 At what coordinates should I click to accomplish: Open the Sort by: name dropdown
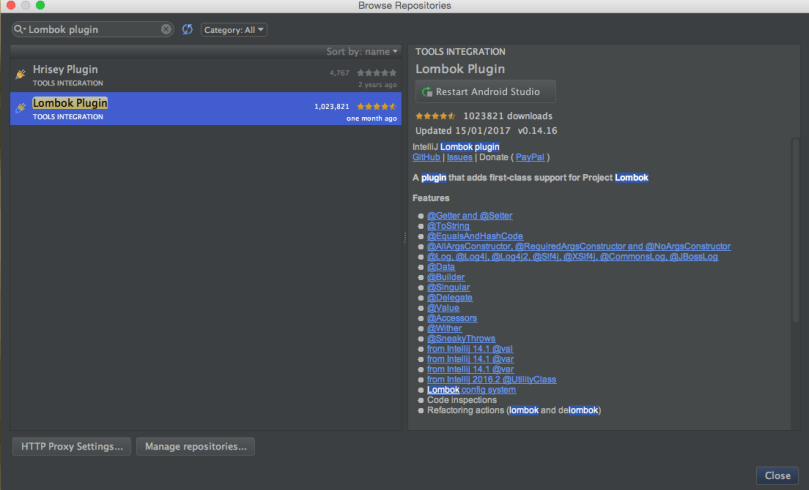pos(362,51)
